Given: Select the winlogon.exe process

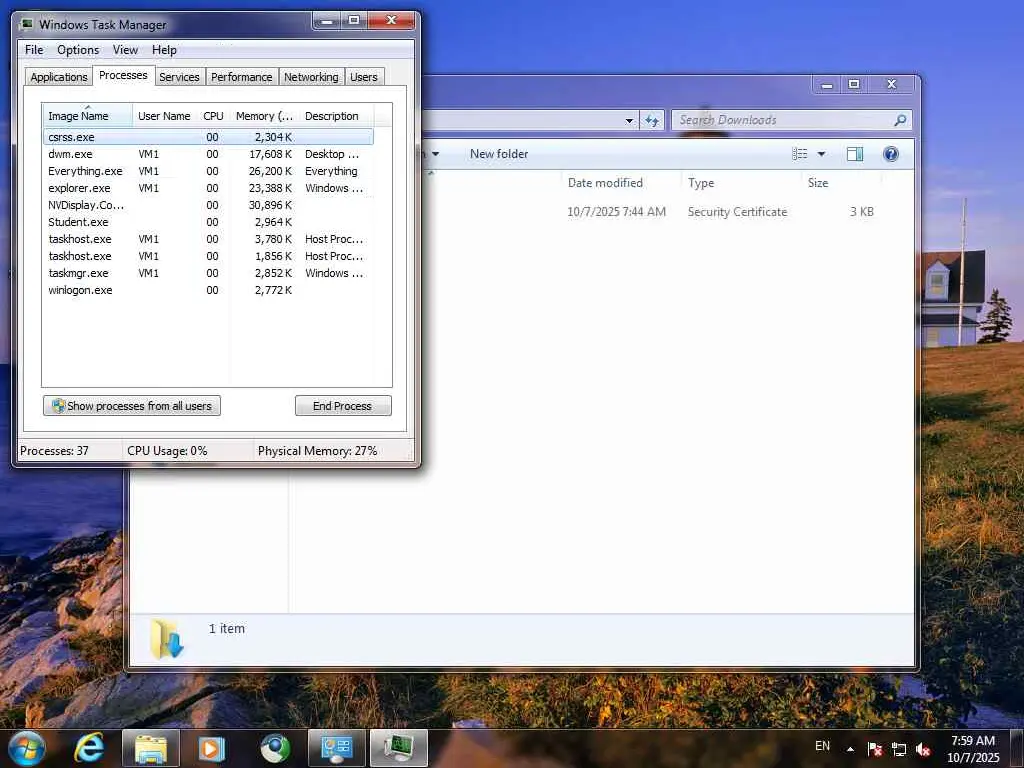Looking at the screenshot, I should click(x=208, y=290).
